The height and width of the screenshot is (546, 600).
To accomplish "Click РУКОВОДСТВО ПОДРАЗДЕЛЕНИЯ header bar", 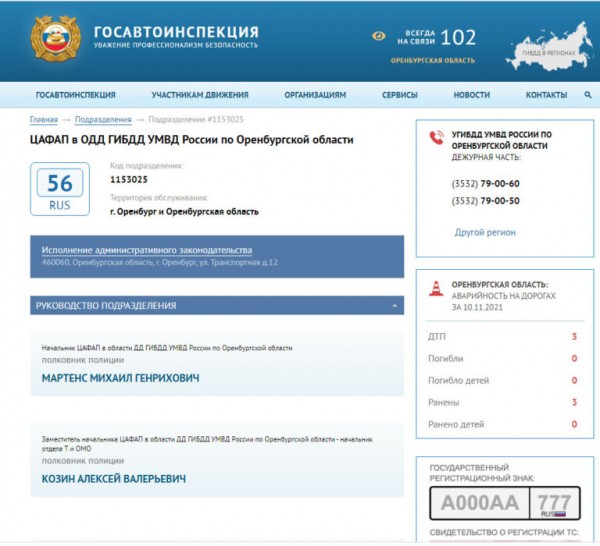I will 217,305.
